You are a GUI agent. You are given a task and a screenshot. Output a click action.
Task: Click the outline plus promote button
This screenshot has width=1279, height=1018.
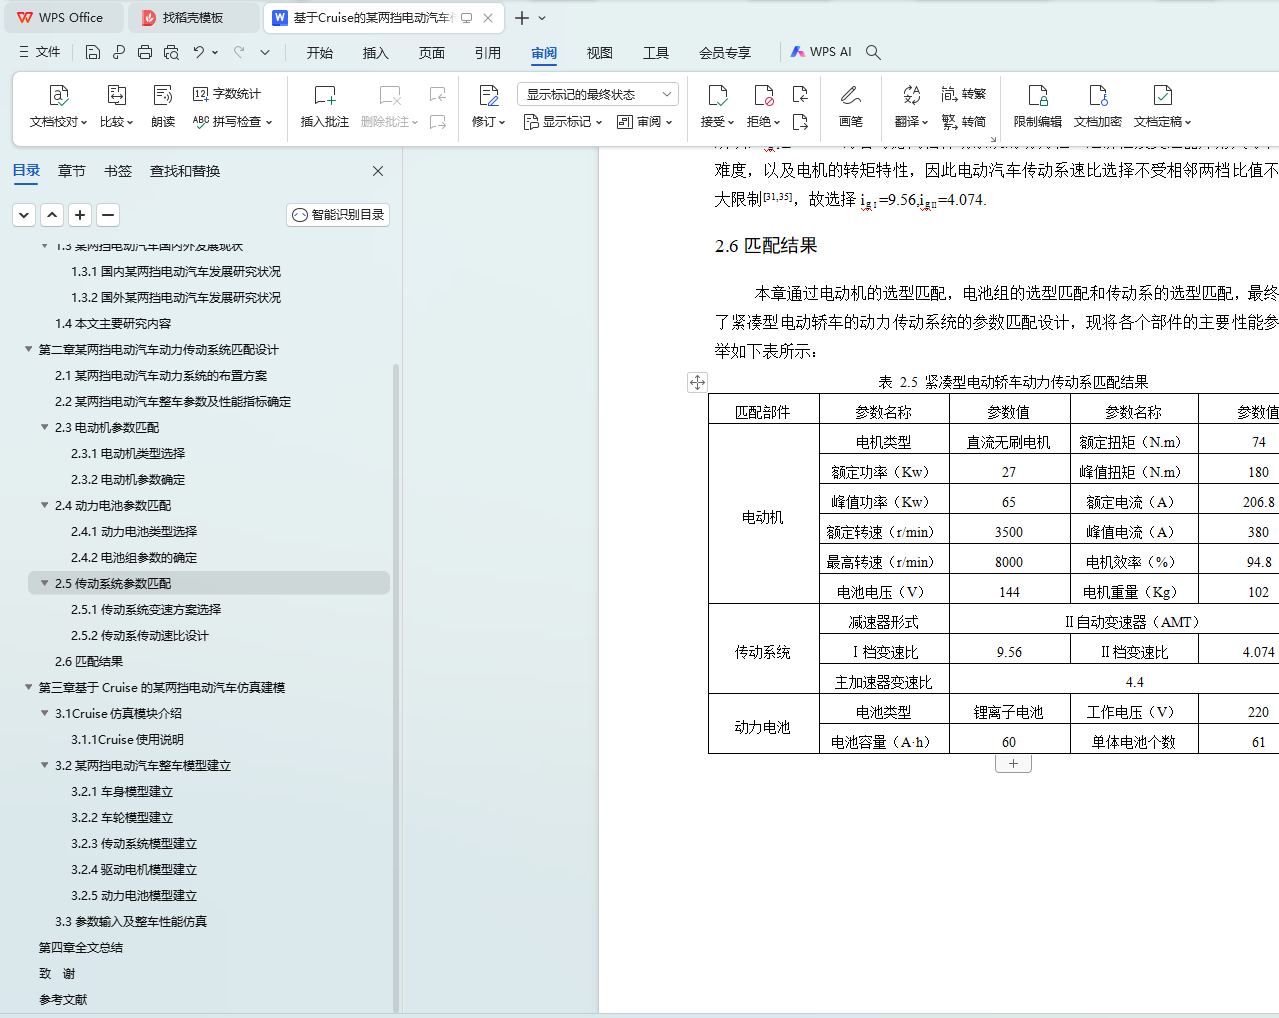tap(80, 215)
